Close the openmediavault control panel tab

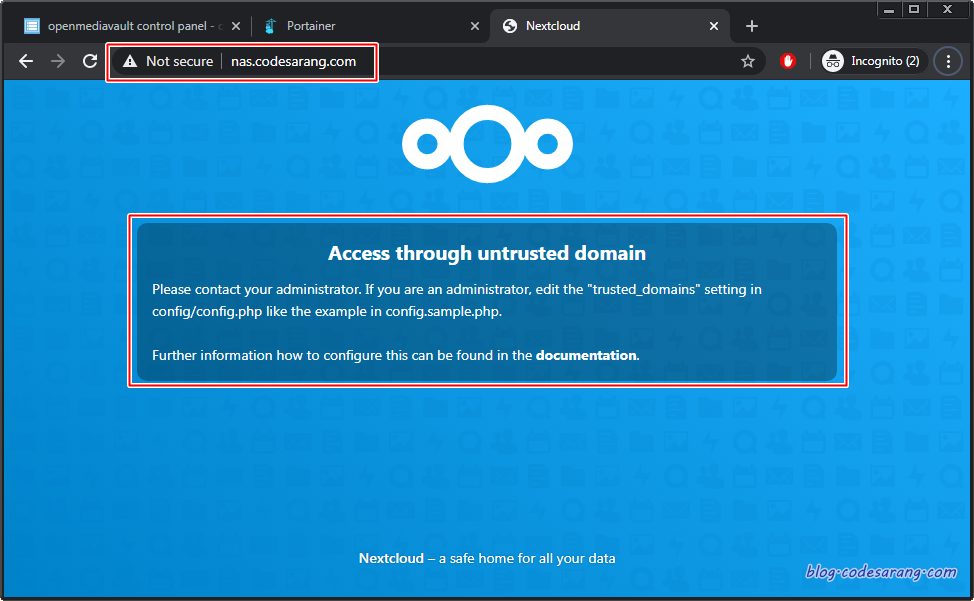click(x=236, y=26)
